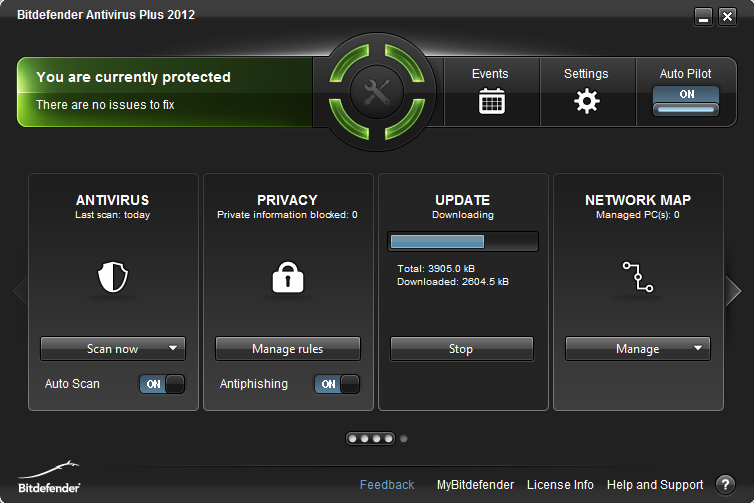Viewport: 754px width, 503px height.
Task: Click the UPDATE panel title
Action: point(463,200)
